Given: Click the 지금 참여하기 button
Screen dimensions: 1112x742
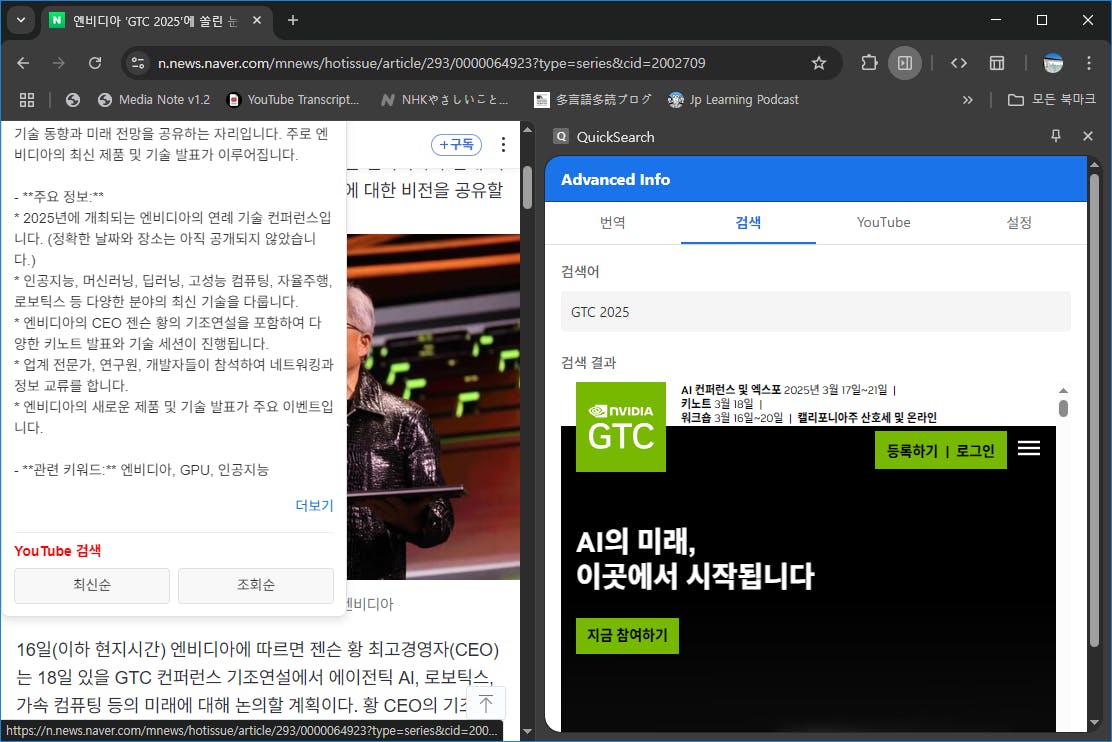Looking at the screenshot, I should coord(627,635).
